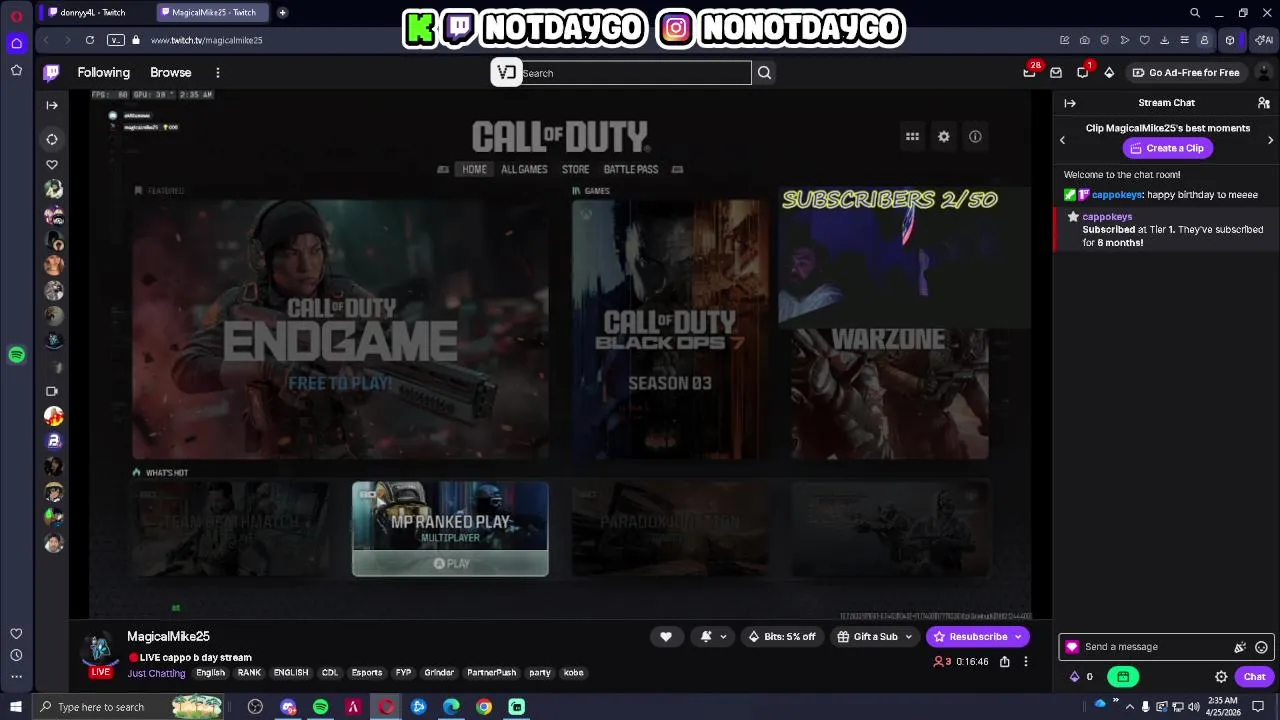Open MagicalMike25 channel name link
This screenshot has height=720, width=1280.
(x=168, y=636)
